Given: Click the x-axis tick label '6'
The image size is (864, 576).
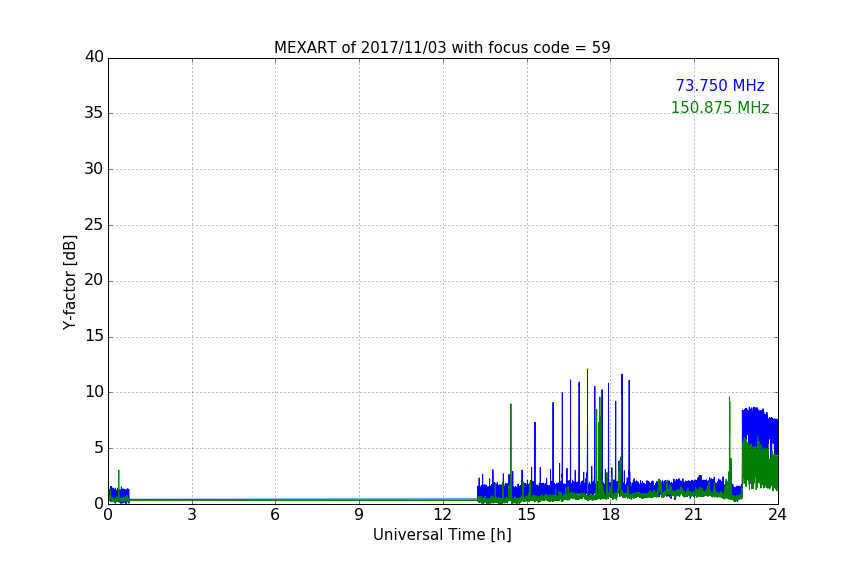Looking at the screenshot, I should [x=275, y=515].
